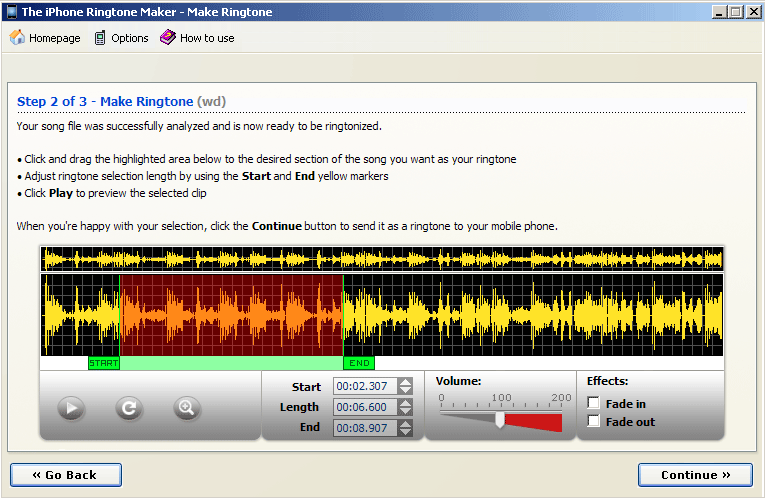This screenshot has width=765, height=498.
Task: Click the Homepage house icon
Action: coord(17,38)
